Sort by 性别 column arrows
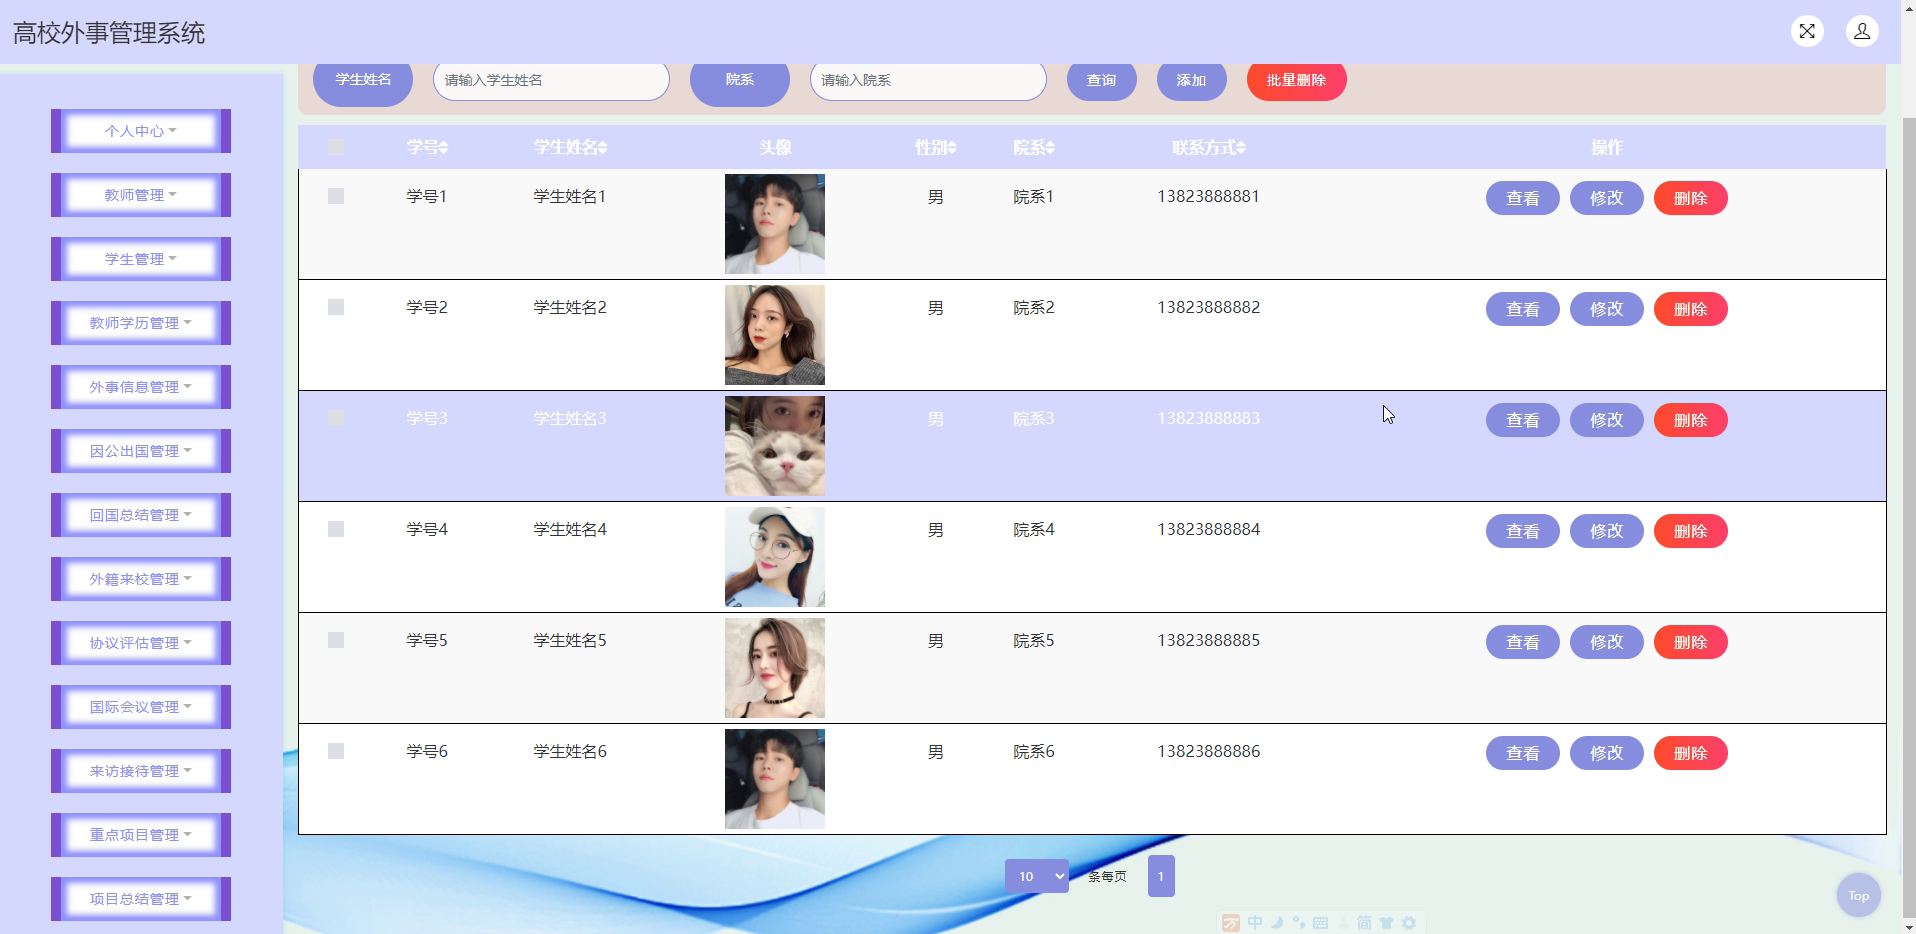Image resolution: width=1916 pixels, height=934 pixels. 952,147
